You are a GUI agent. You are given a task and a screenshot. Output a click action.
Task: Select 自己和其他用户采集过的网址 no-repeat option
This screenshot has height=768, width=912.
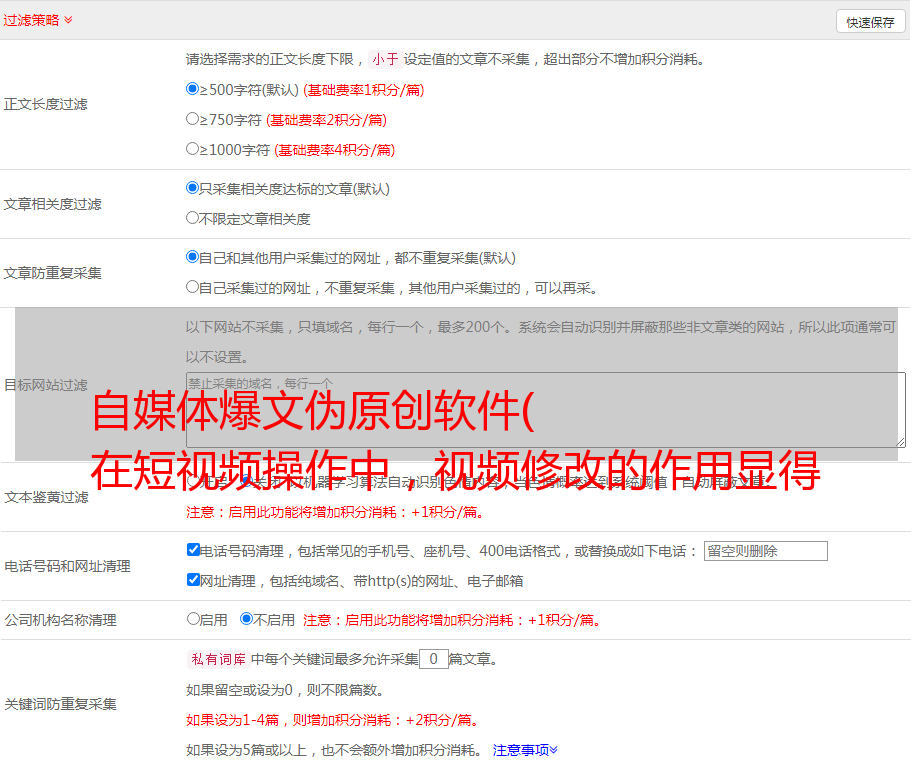pos(193,257)
